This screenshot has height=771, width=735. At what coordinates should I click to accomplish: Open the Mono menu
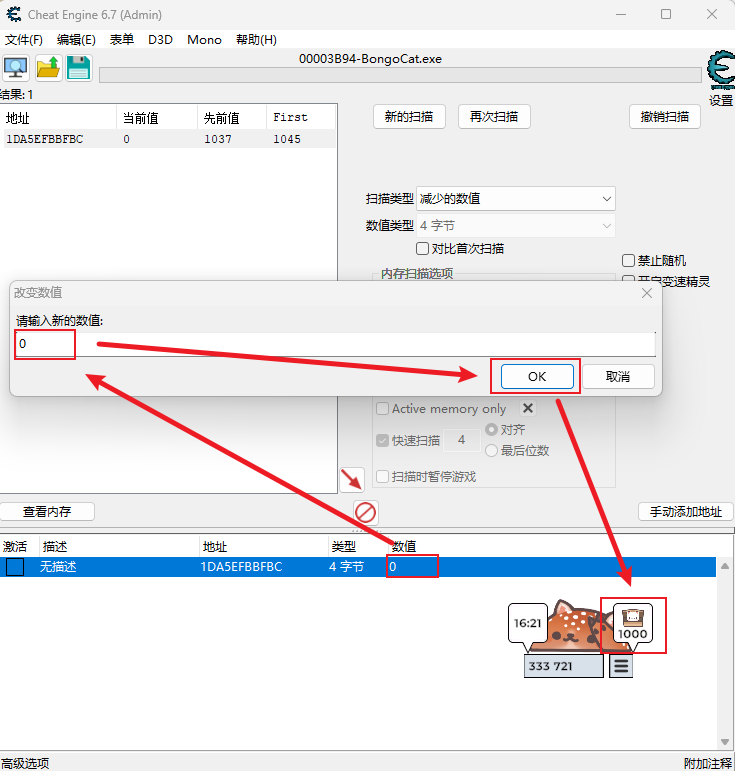204,40
